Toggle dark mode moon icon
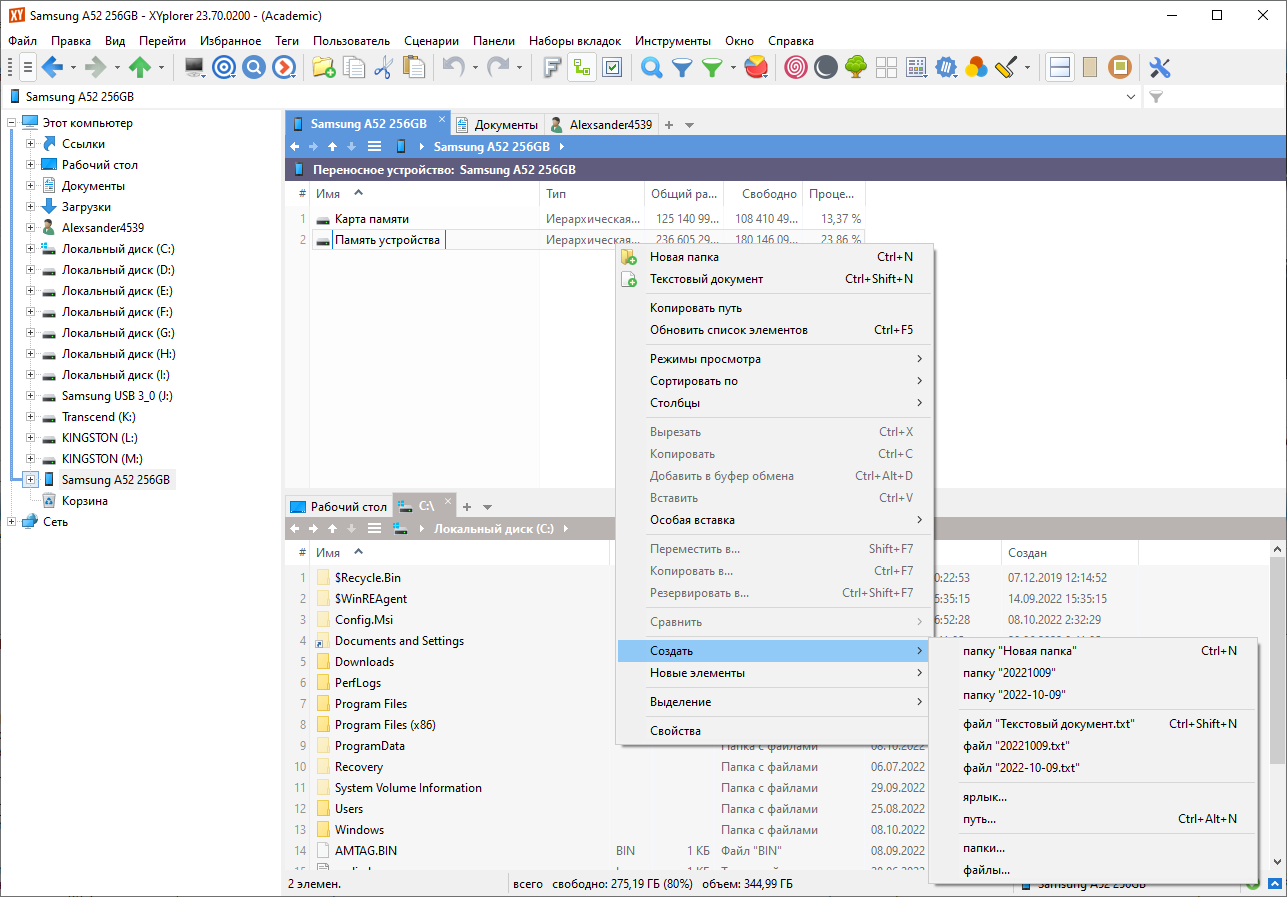The height and width of the screenshot is (897, 1287). 825,67
